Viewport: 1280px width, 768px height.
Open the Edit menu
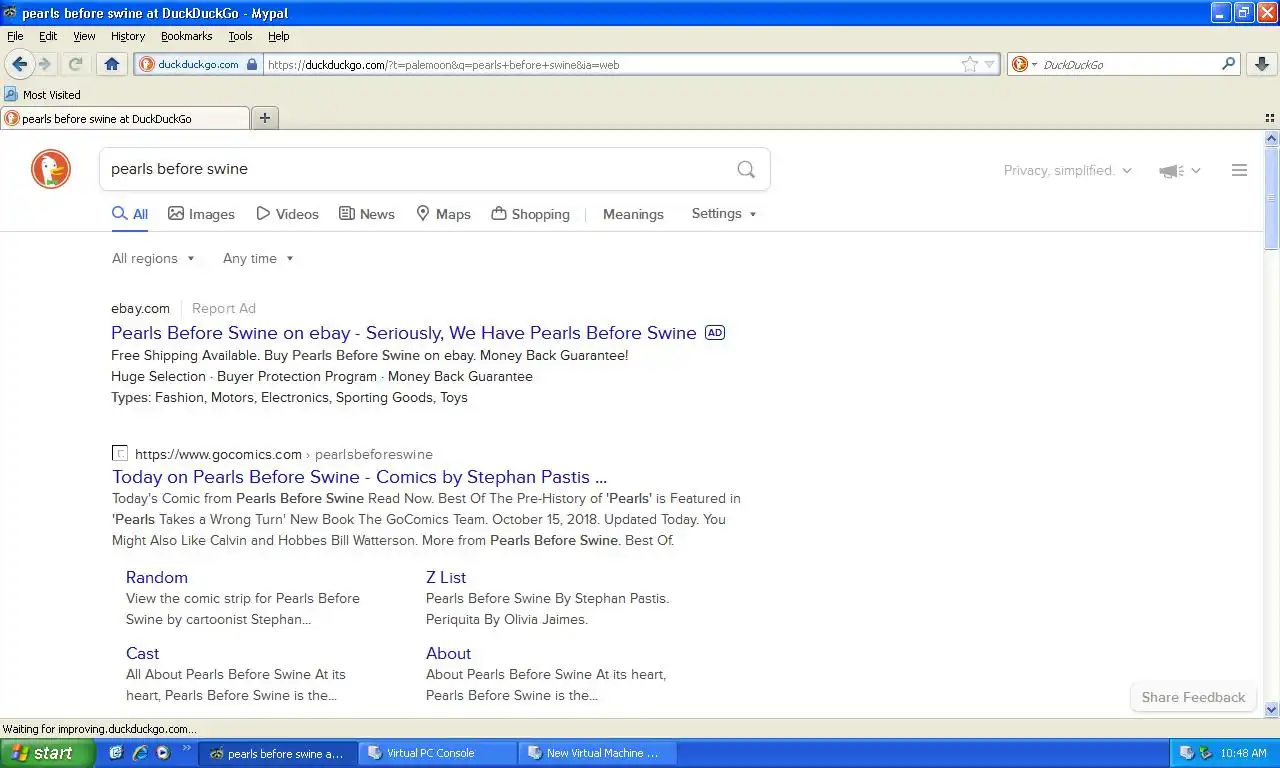point(48,36)
